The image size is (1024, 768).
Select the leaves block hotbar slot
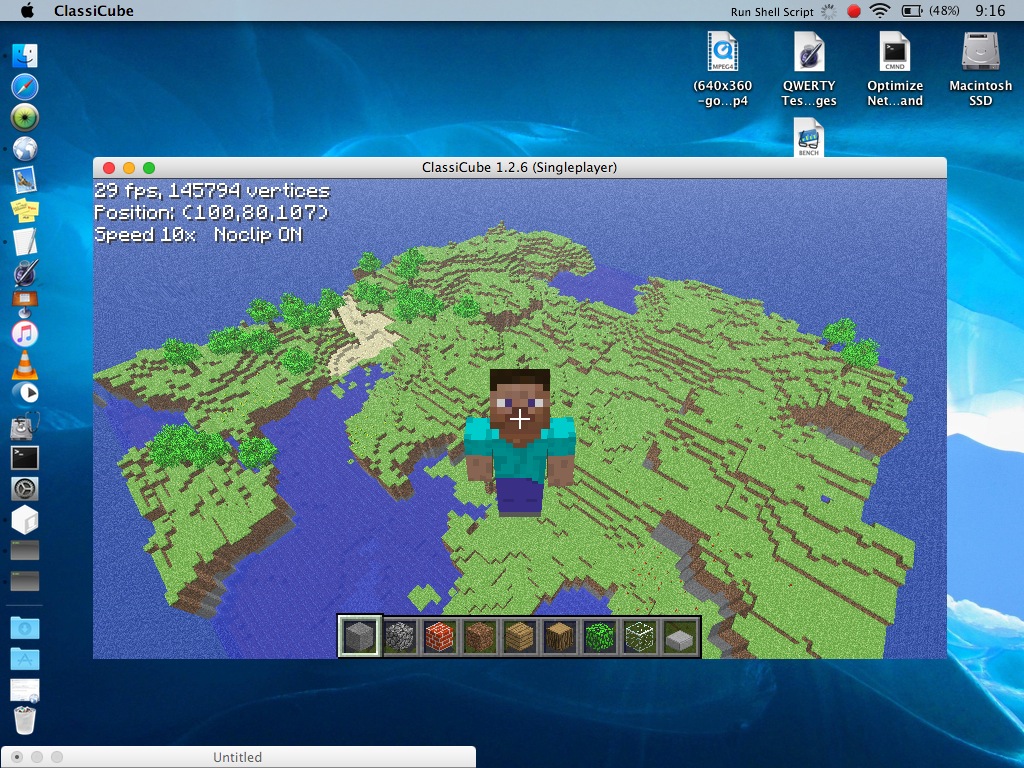[x=600, y=636]
